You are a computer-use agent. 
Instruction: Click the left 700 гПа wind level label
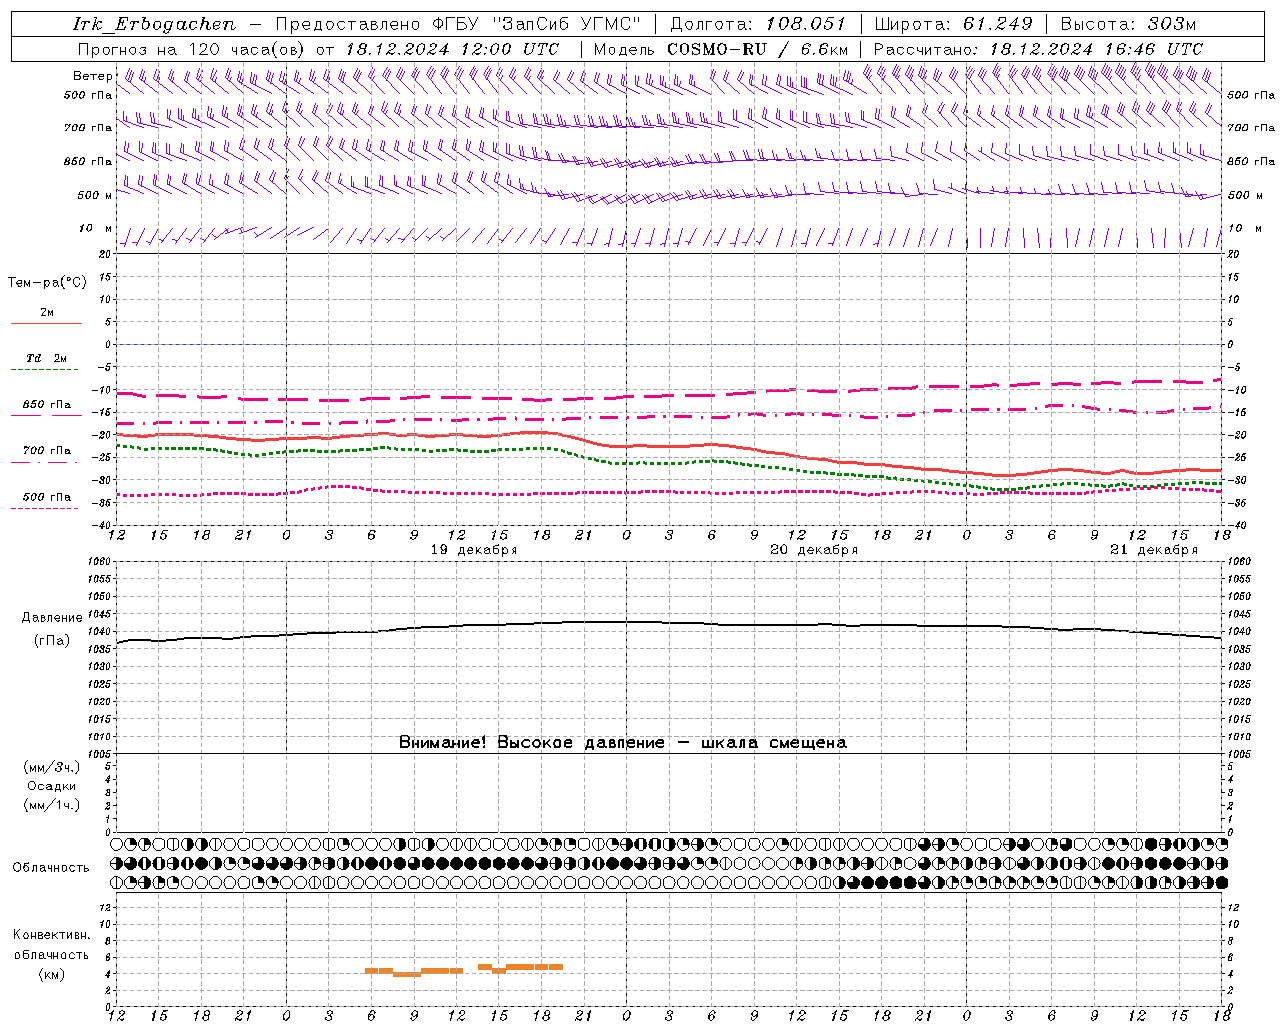pos(88,128)
